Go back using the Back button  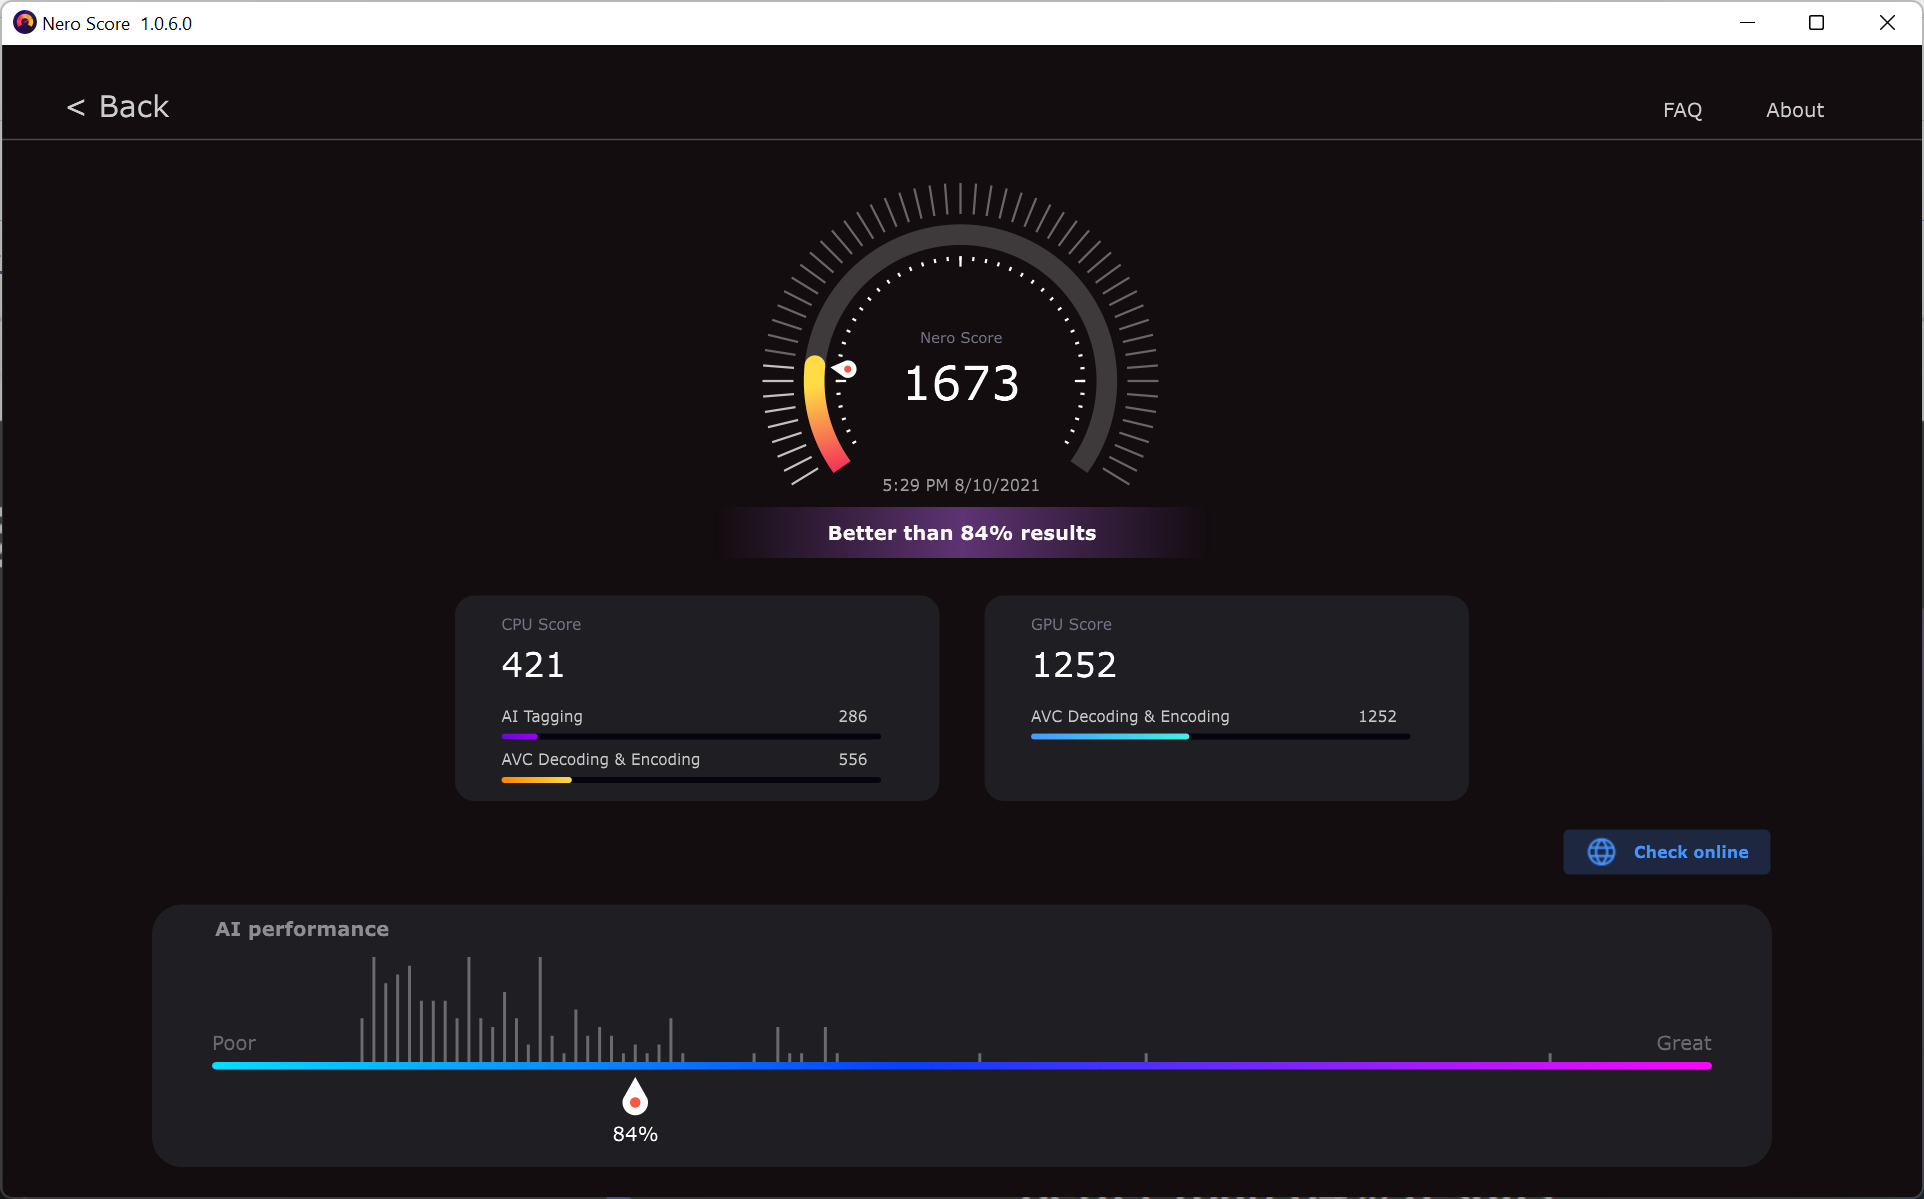(x=133, y=107)
